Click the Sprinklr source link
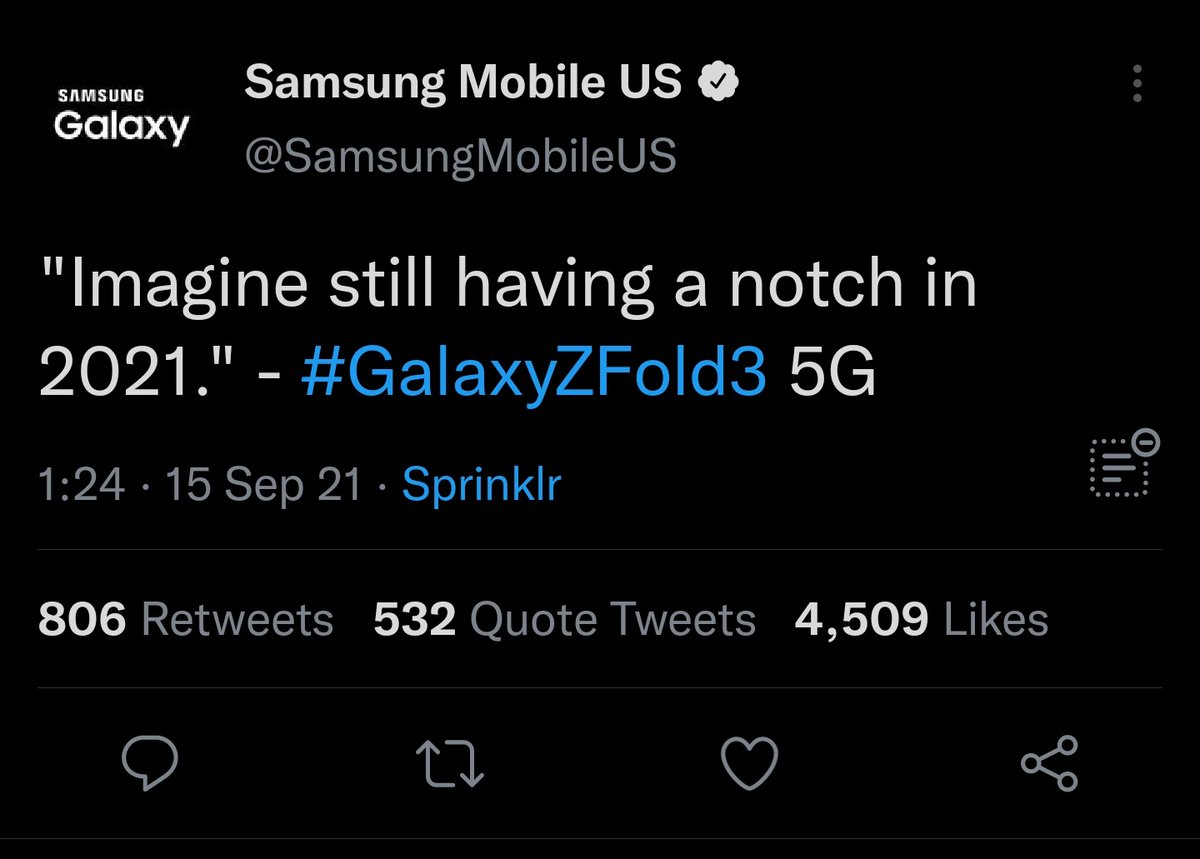The width and height of the screenshot is (1200, 859). tap(481, 486)
